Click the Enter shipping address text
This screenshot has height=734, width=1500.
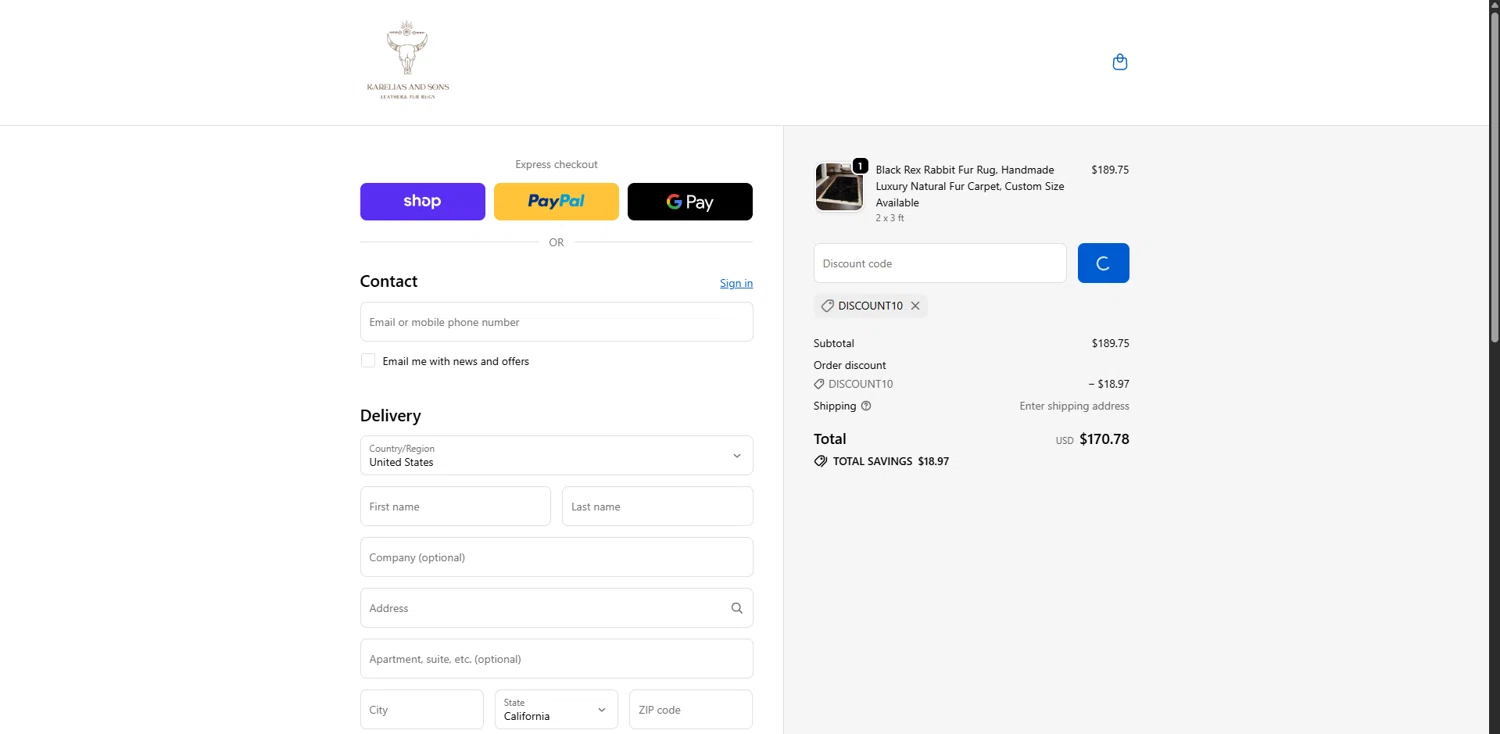1074,406
